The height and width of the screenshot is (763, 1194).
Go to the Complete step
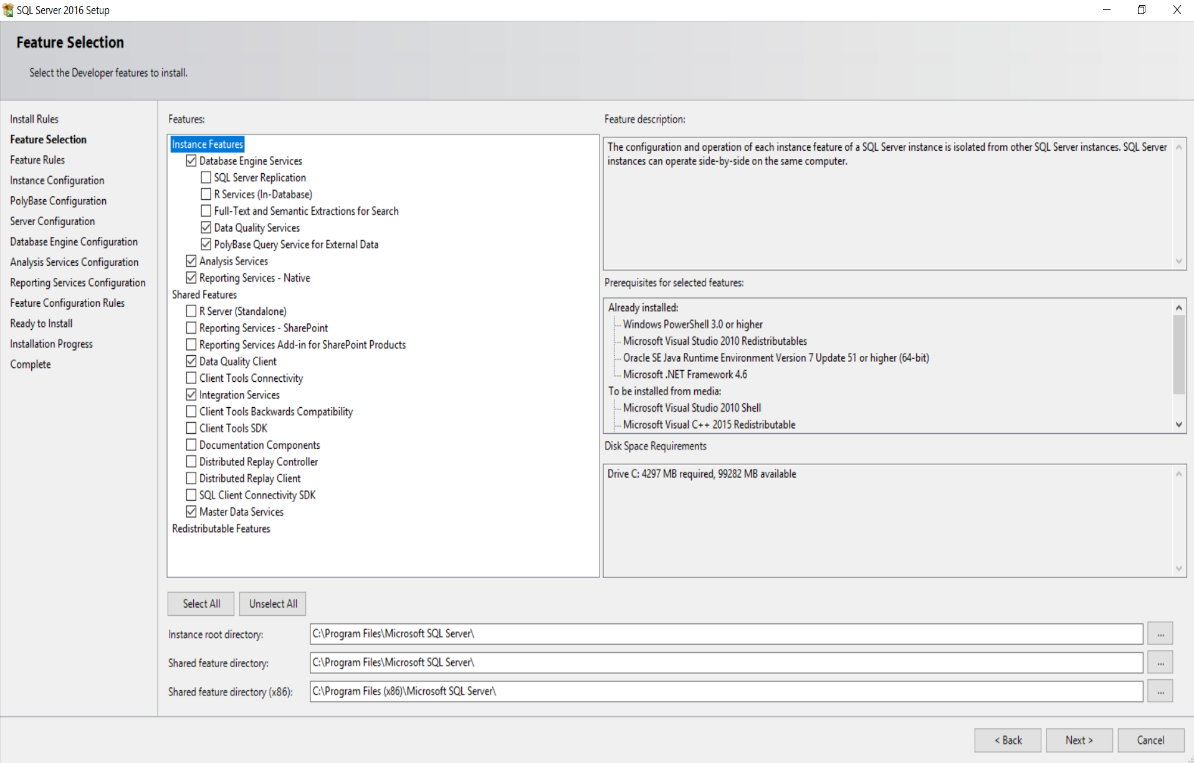pyautogui.click(x=30, y=365)
